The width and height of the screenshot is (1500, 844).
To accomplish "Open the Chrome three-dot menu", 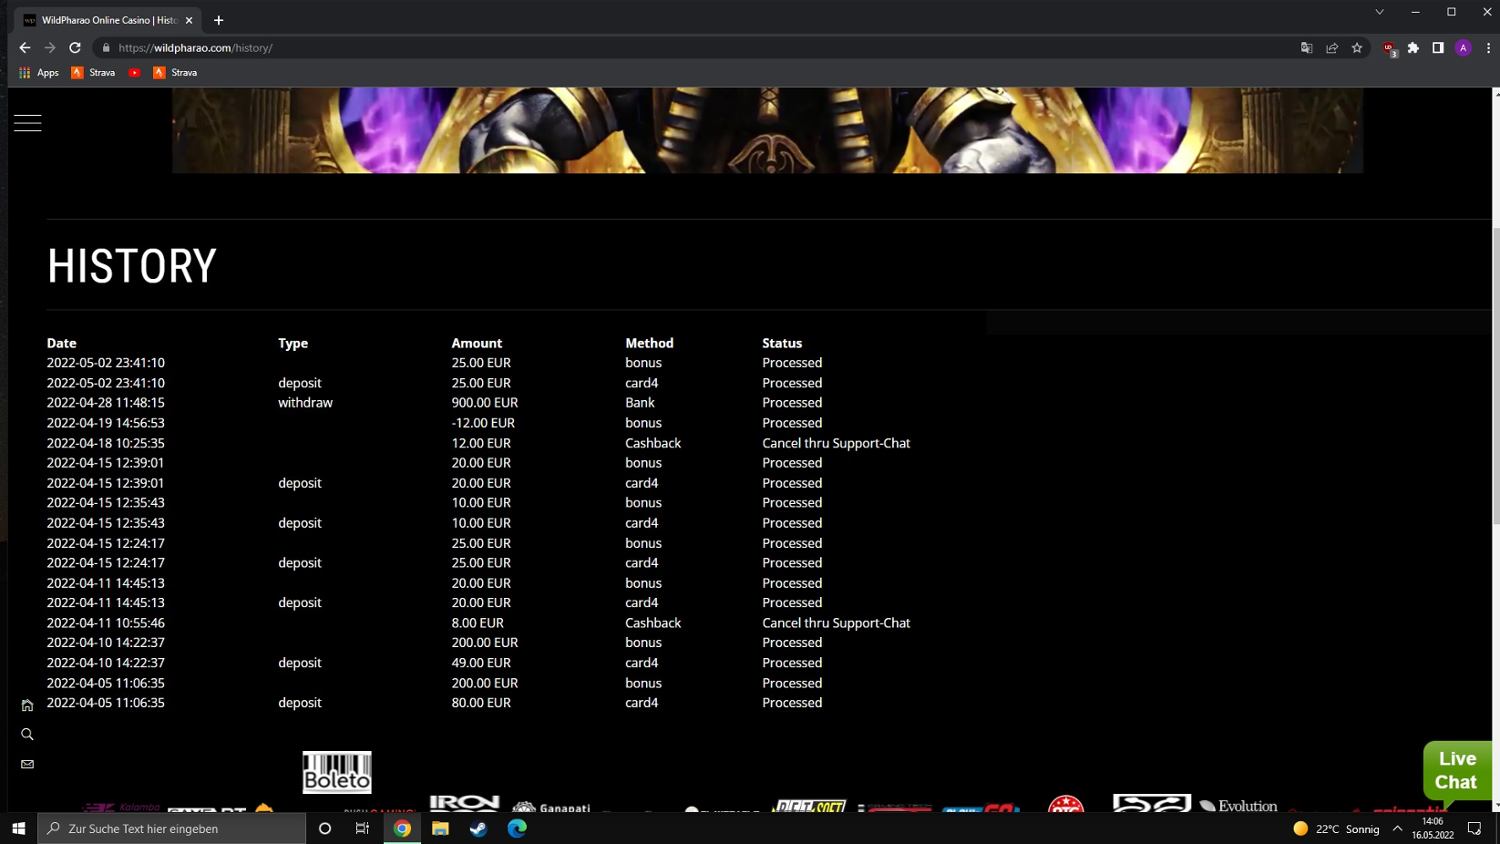I will (x=1488, y=48).
